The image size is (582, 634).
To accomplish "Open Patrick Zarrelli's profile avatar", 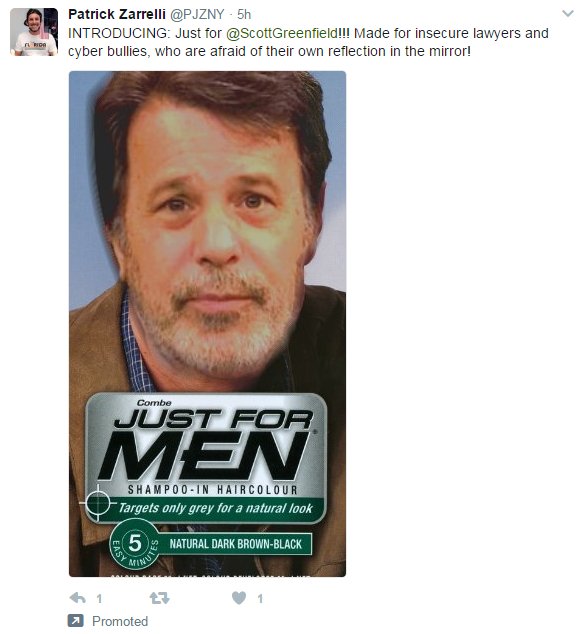I will click(x=34, y=32).
